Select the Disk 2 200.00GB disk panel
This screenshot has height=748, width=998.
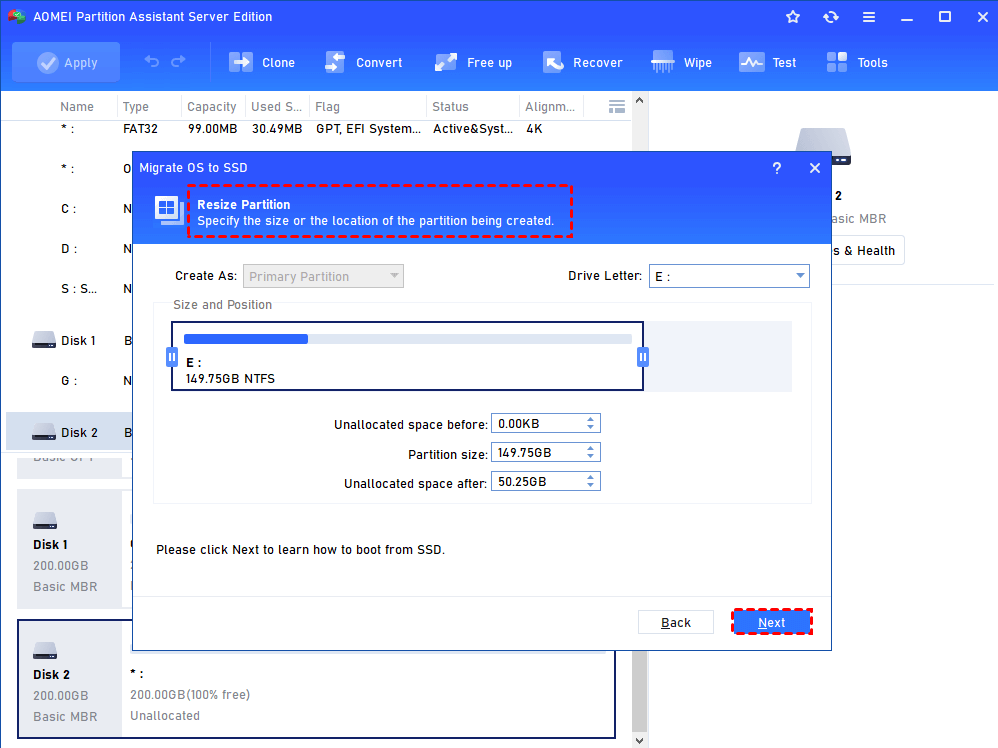69,679
